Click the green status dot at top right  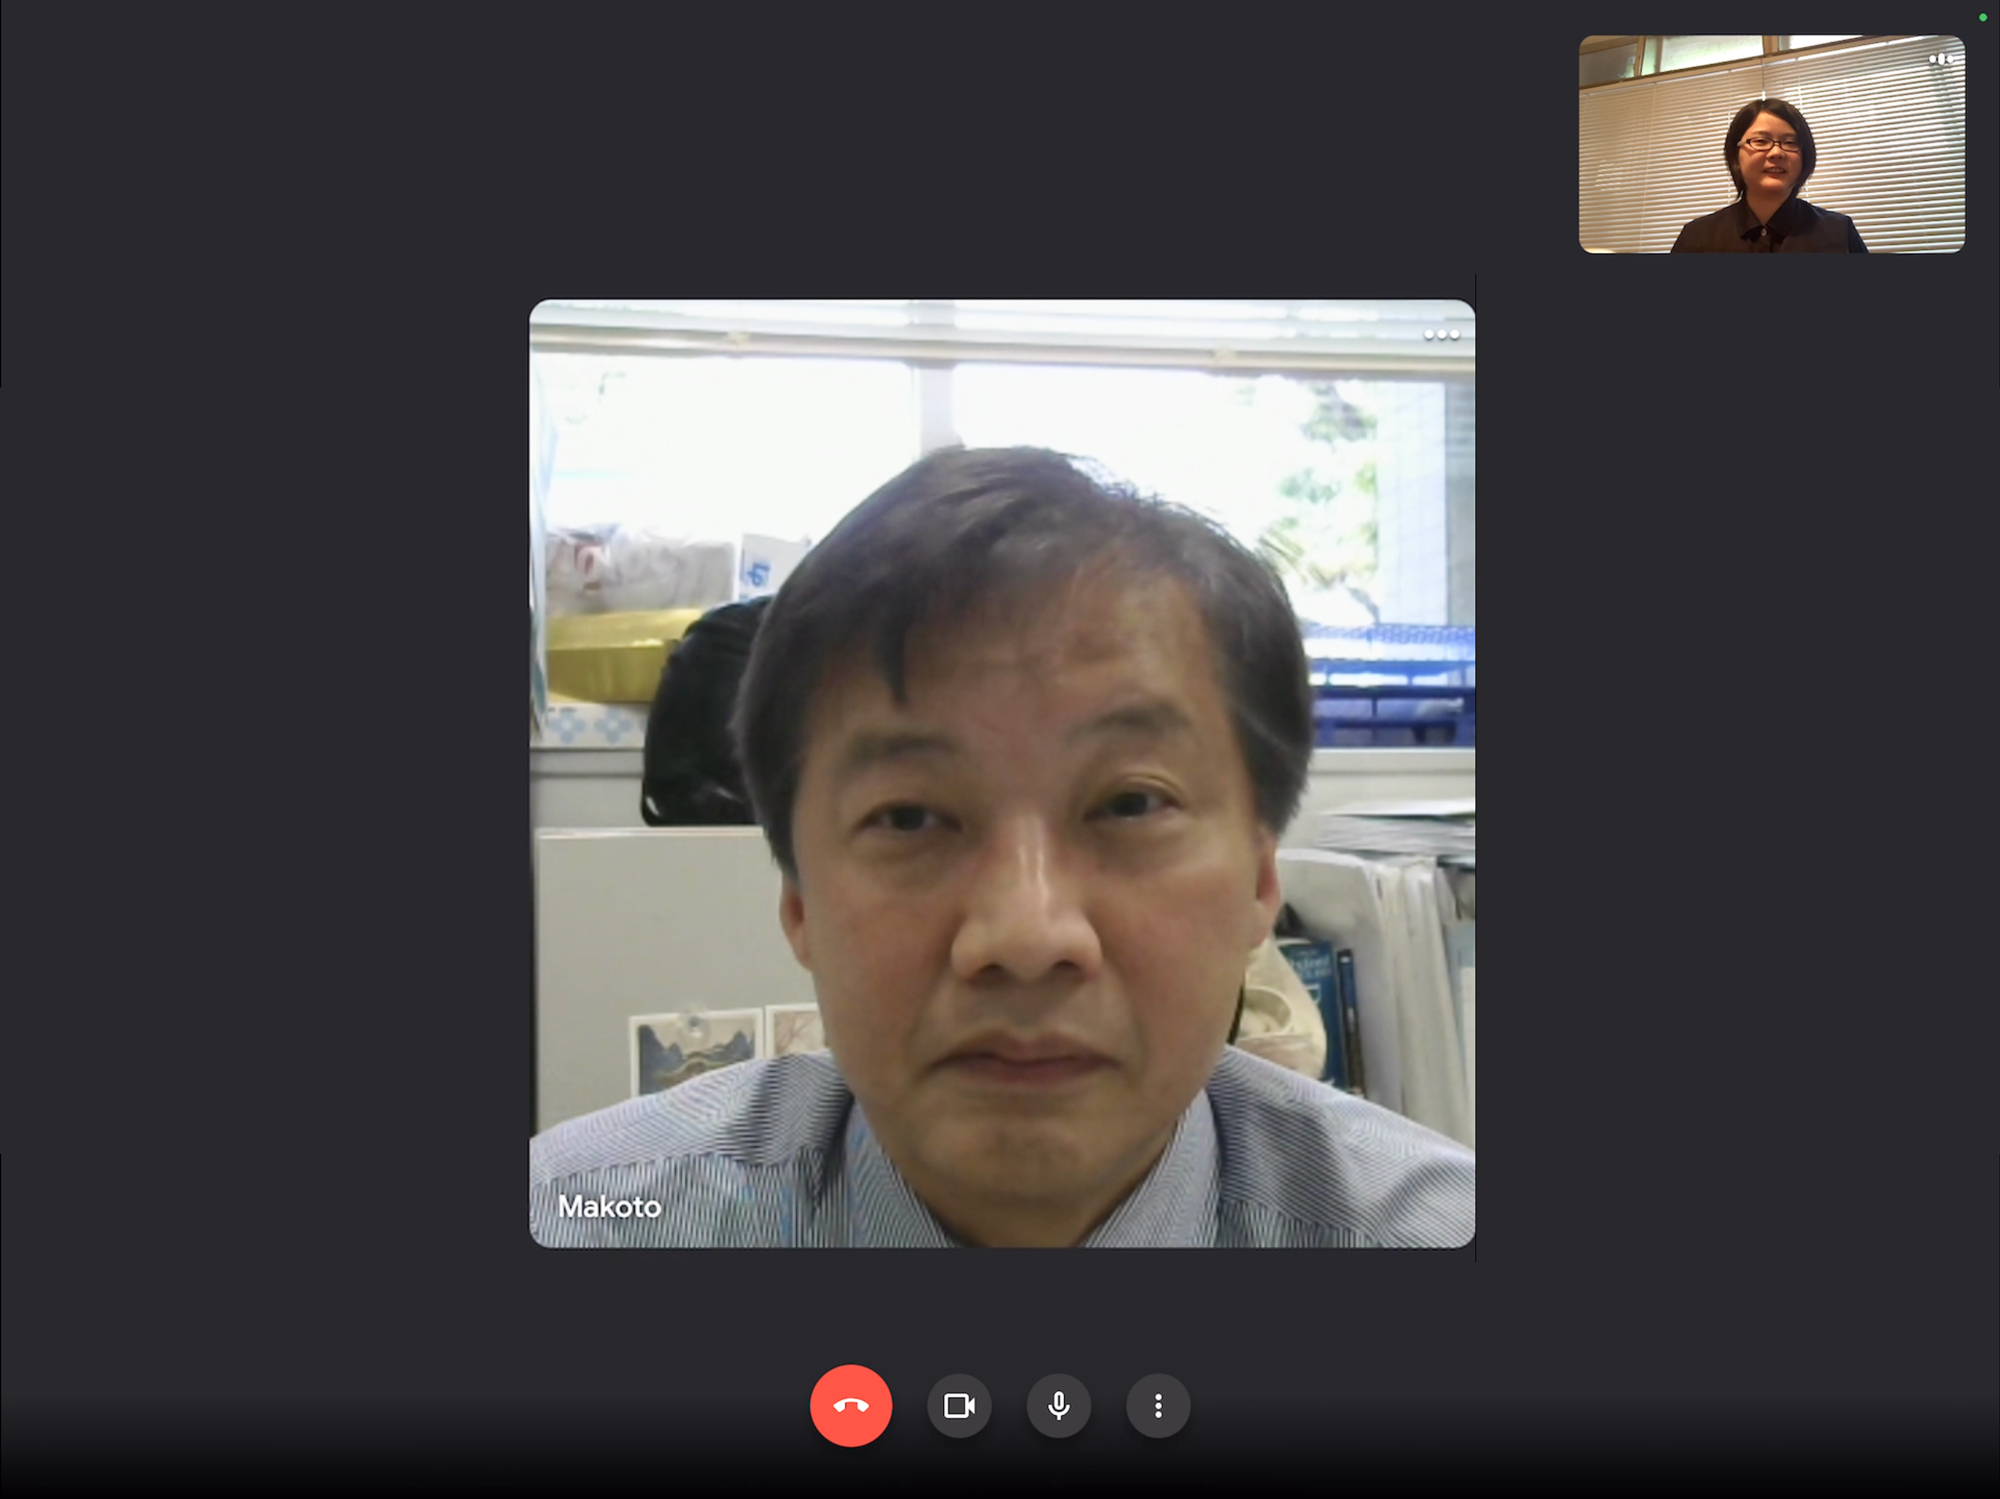tap(1983, 17)
